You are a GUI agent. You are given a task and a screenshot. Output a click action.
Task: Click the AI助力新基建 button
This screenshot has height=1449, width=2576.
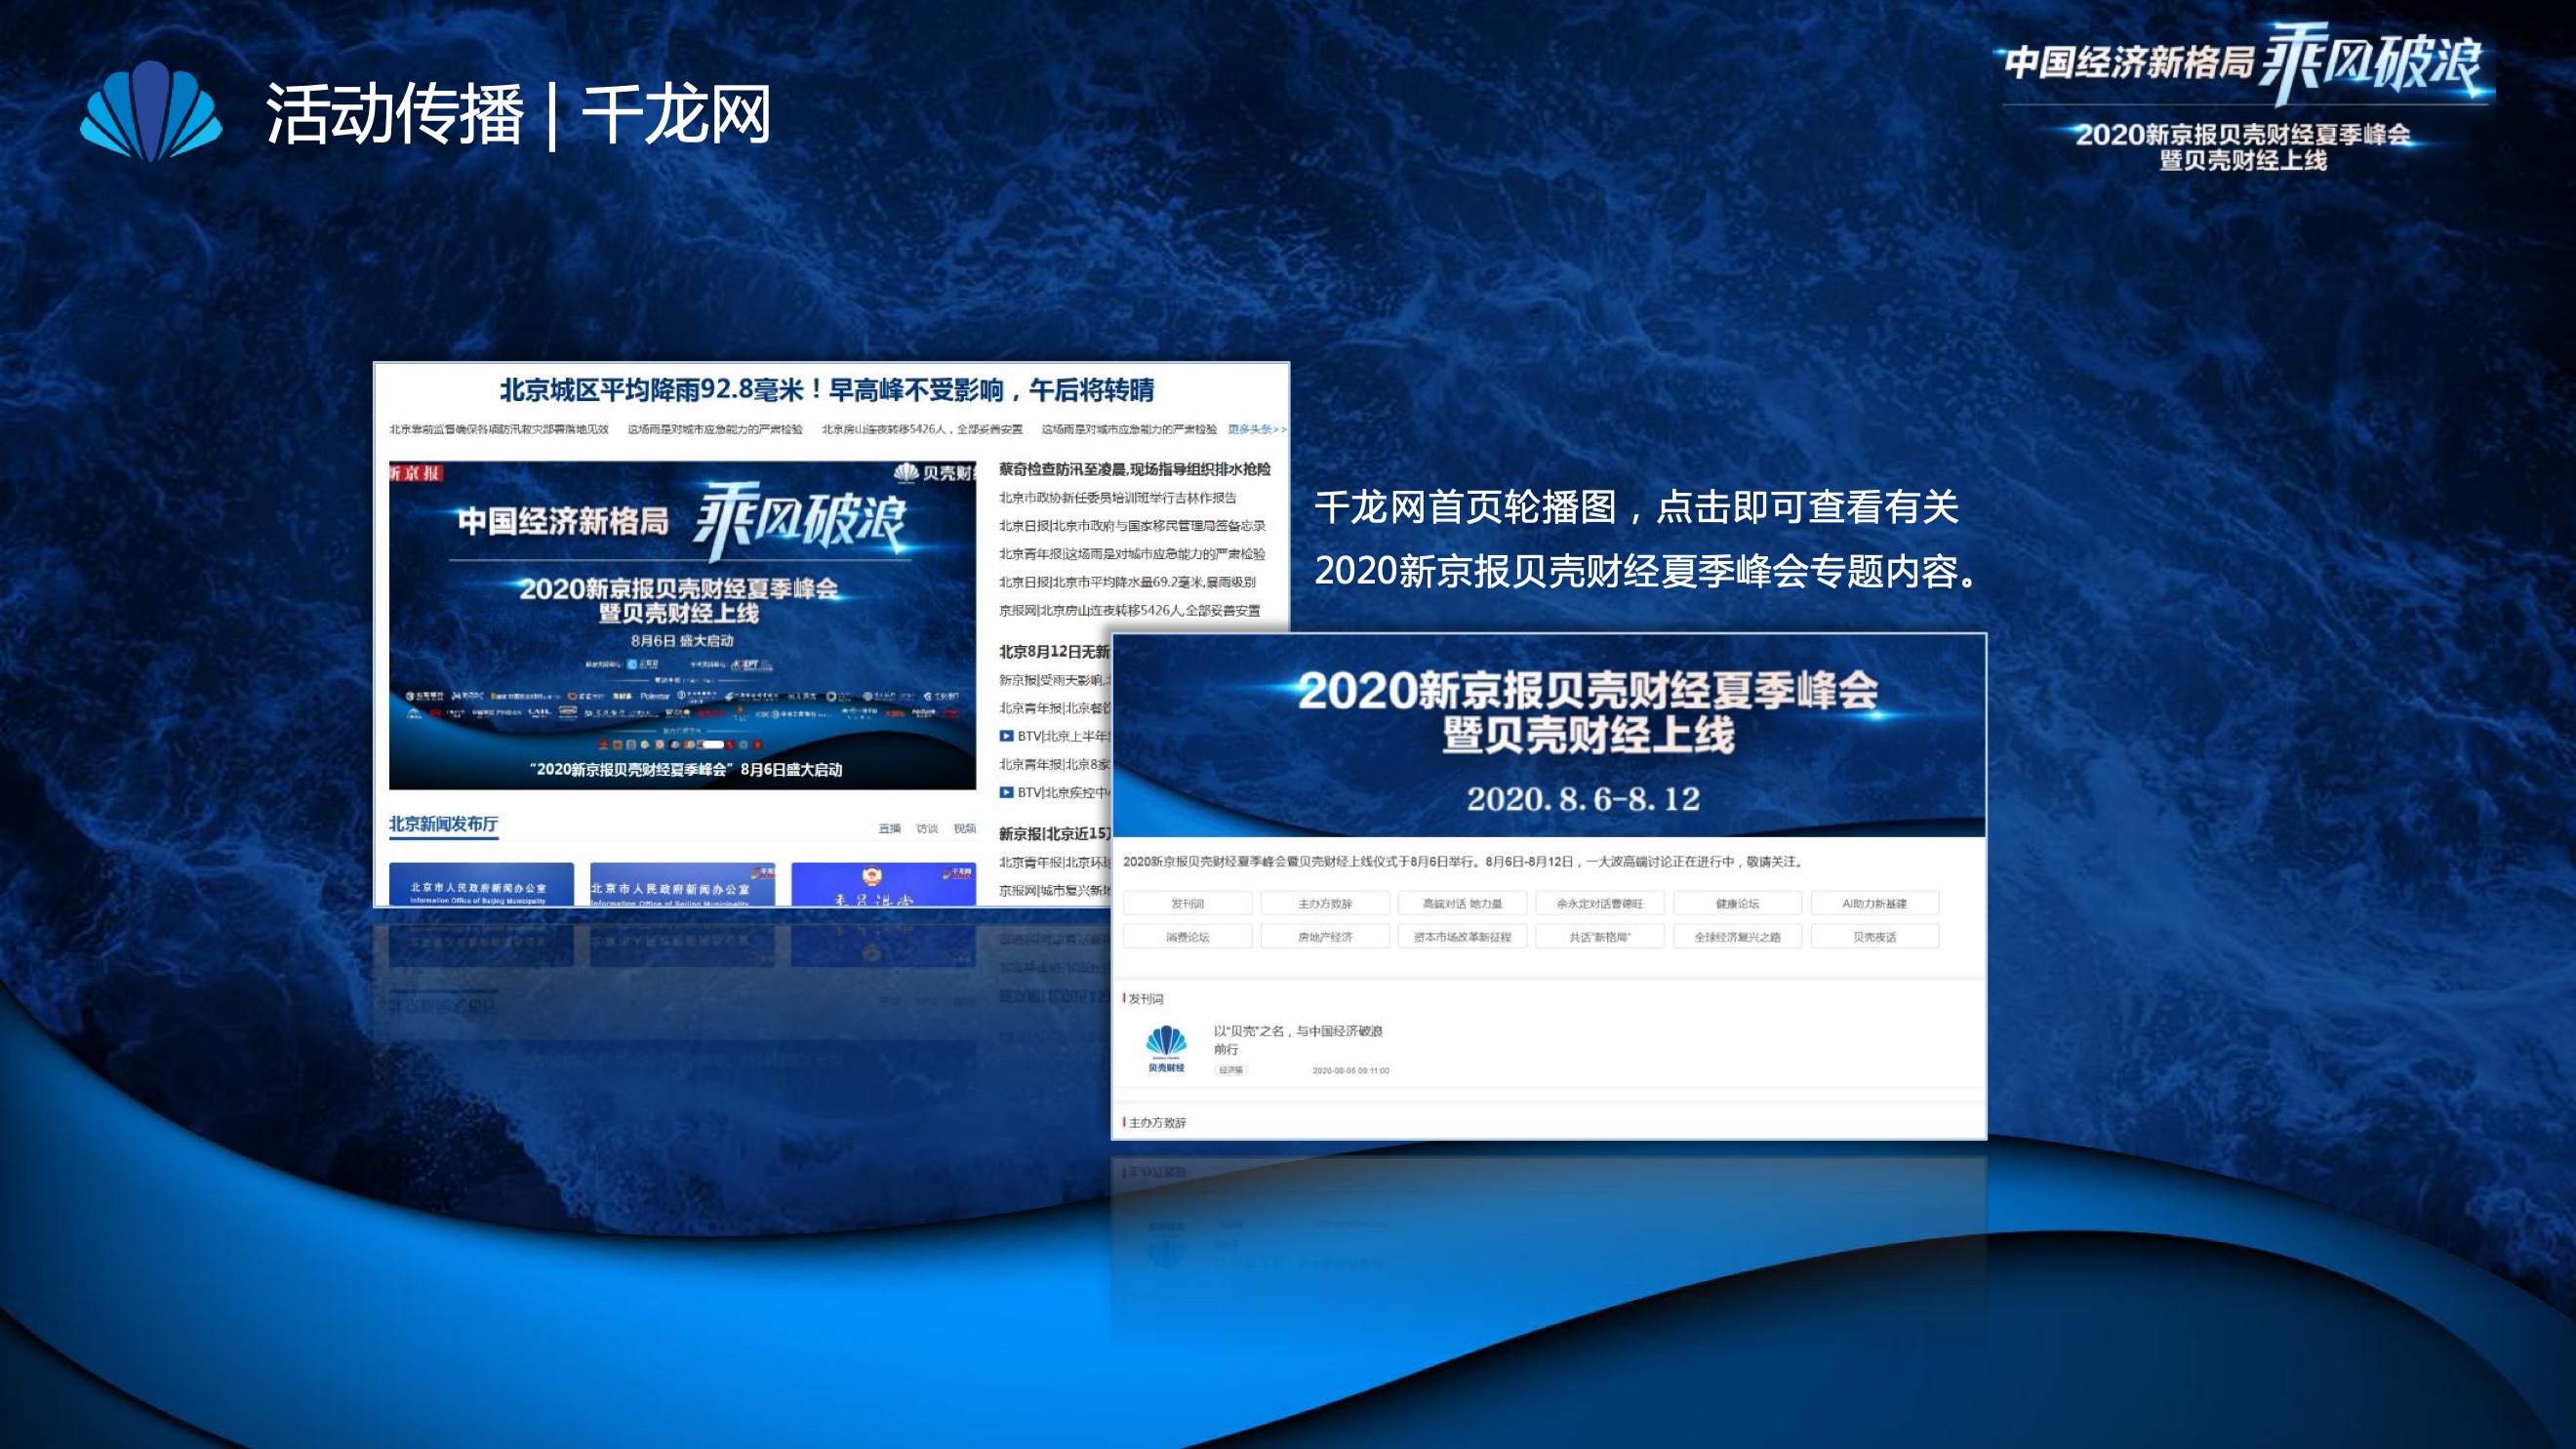click(x=1874, y=903)
